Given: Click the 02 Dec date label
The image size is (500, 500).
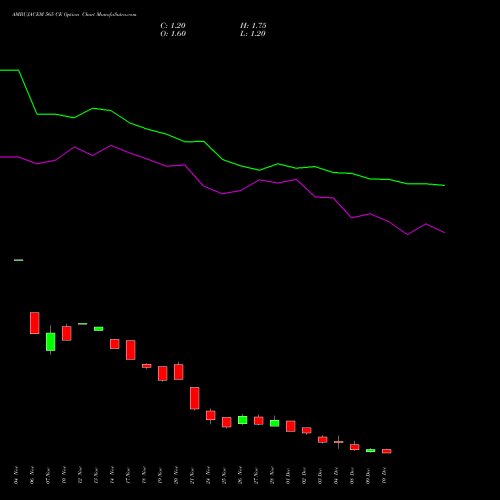Looking at the screenshot, I should tap(304, 475).
